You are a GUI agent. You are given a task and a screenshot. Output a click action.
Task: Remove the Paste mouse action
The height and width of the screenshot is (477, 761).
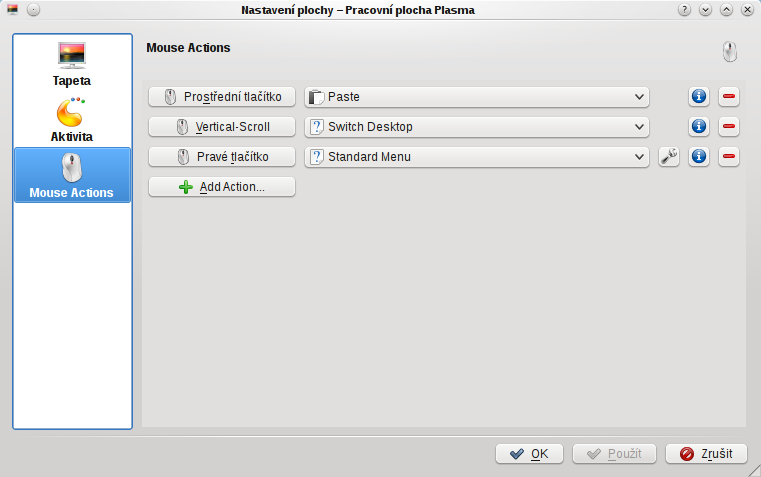[728, 97]
